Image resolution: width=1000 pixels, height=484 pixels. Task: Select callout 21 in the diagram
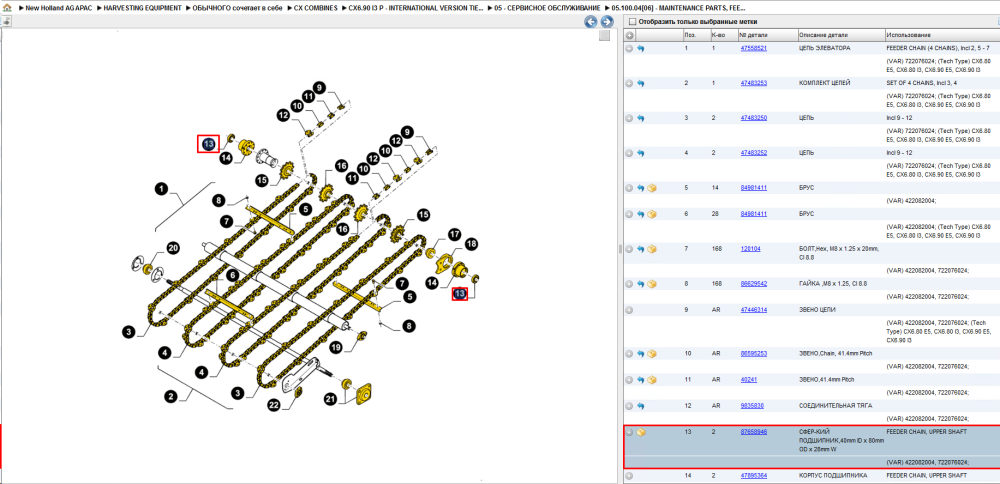pyautogui.click(x=330, y=399)
